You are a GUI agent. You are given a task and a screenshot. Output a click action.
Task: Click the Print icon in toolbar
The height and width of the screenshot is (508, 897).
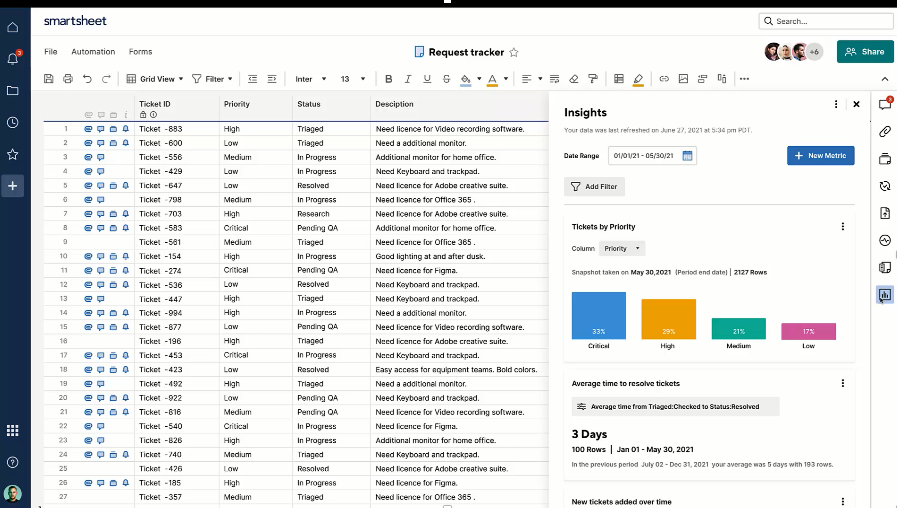click(68, 79)
